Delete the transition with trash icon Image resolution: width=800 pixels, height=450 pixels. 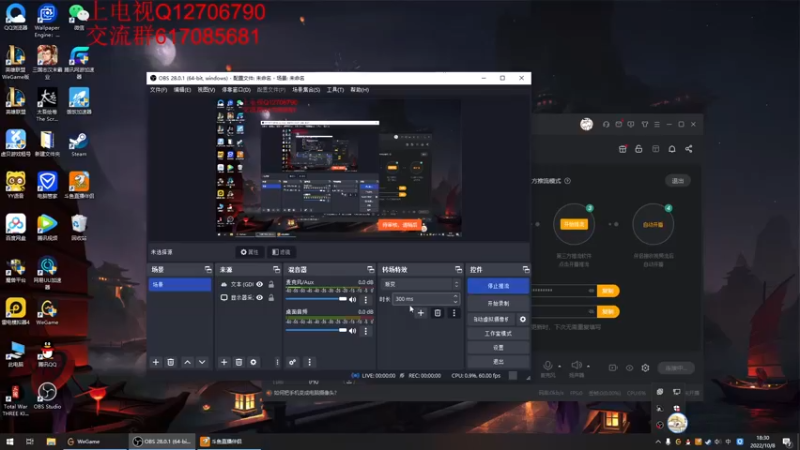click(x=437, y=313)
